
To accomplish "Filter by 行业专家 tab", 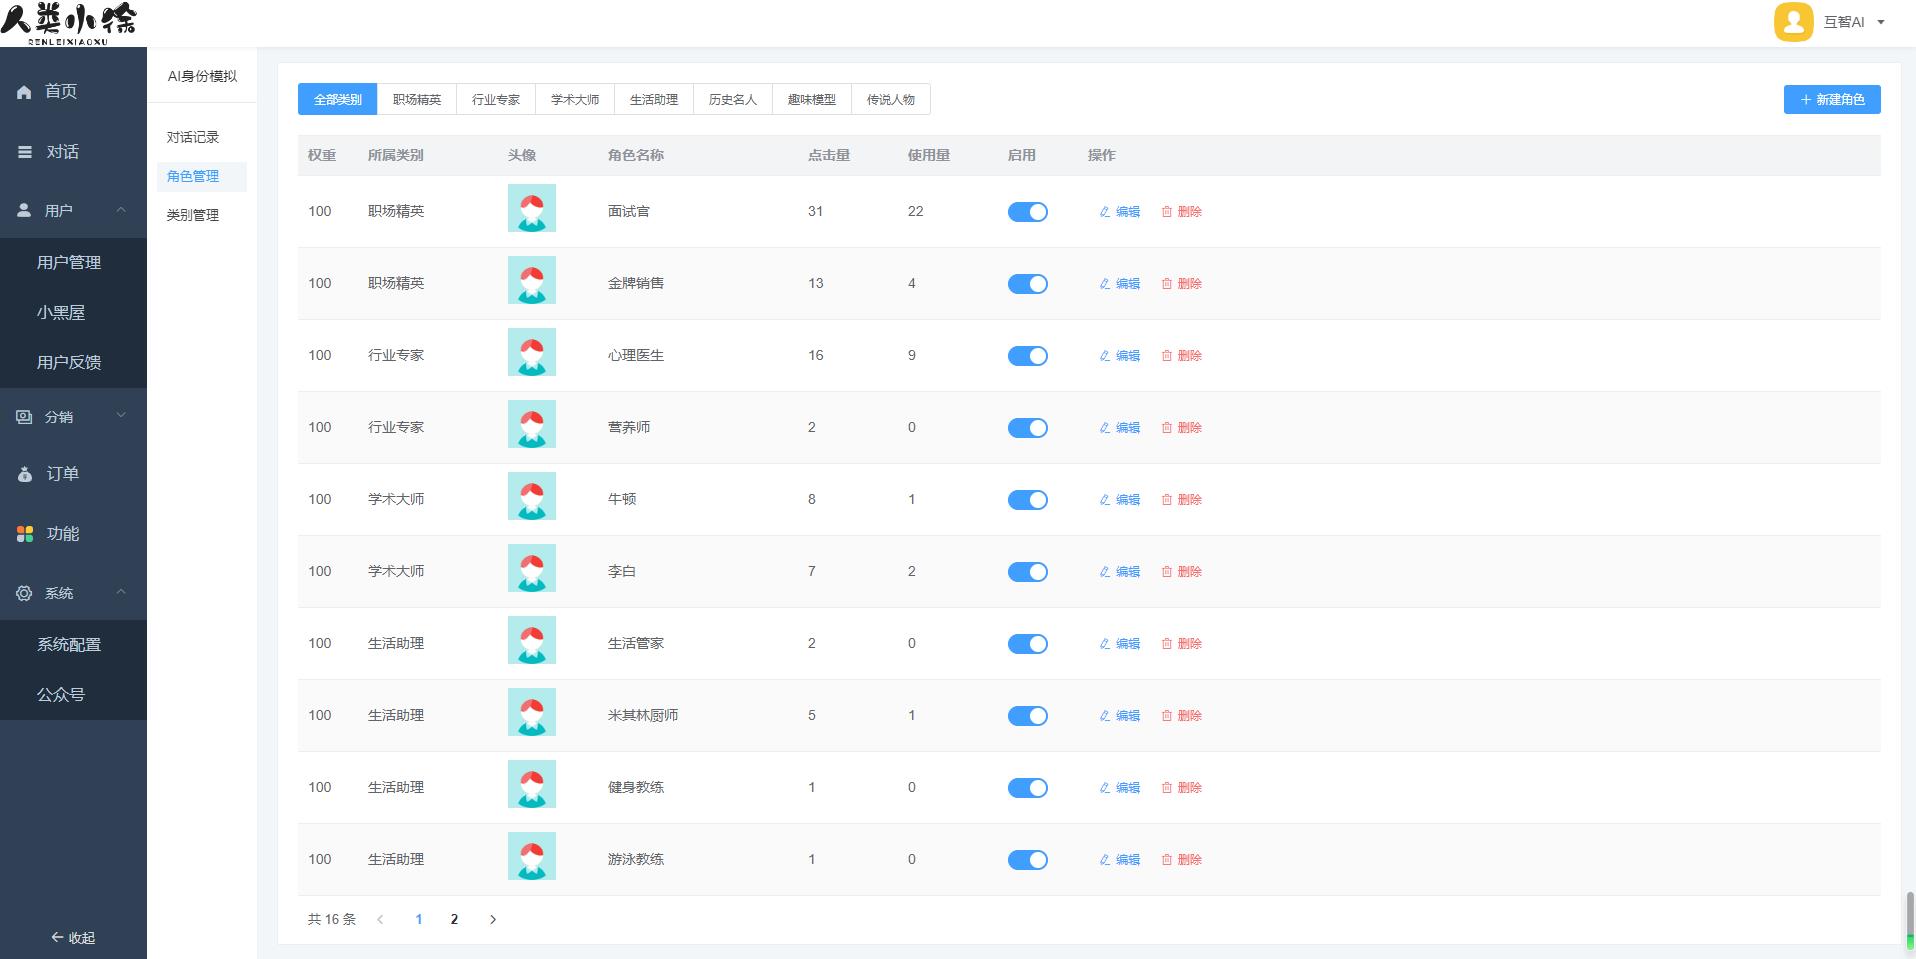I will tap(496, 100).
